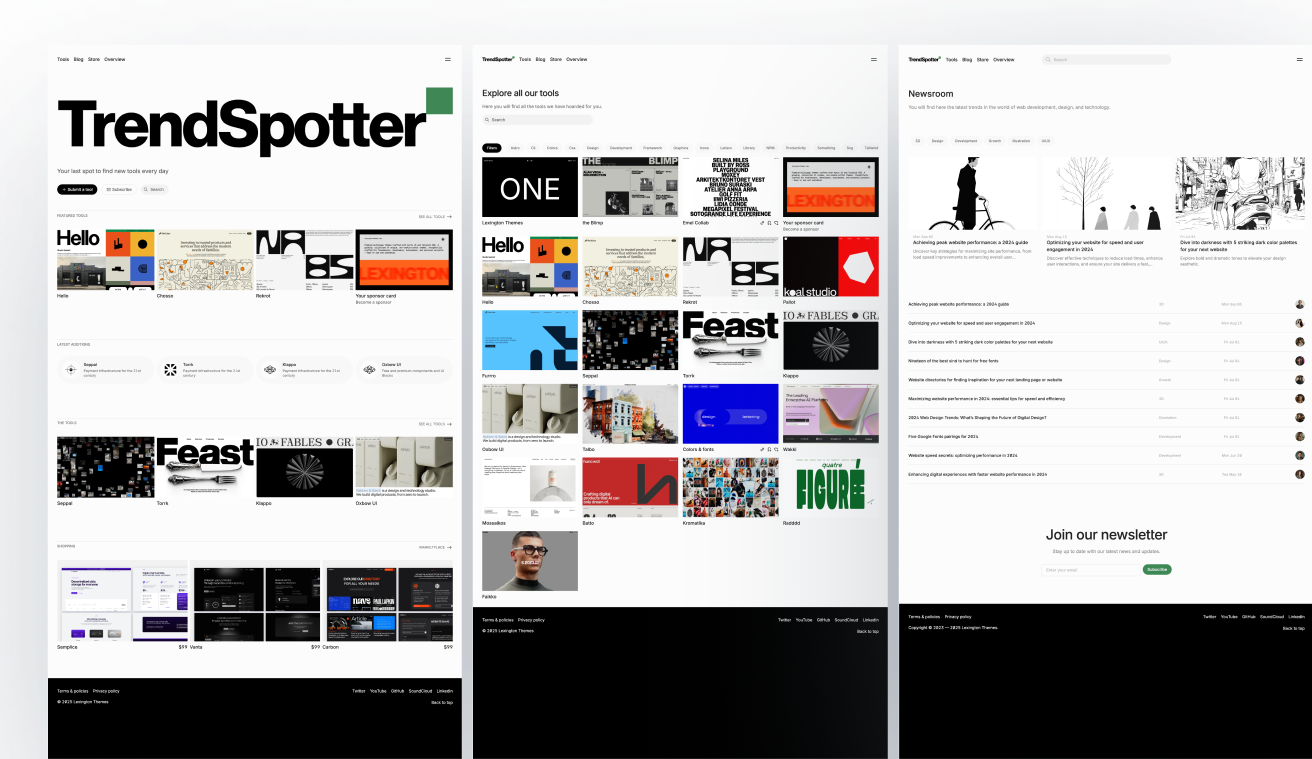Select the Framework filter tag
The height and width of the screenshot is (759, 1312).
(652, 148)
